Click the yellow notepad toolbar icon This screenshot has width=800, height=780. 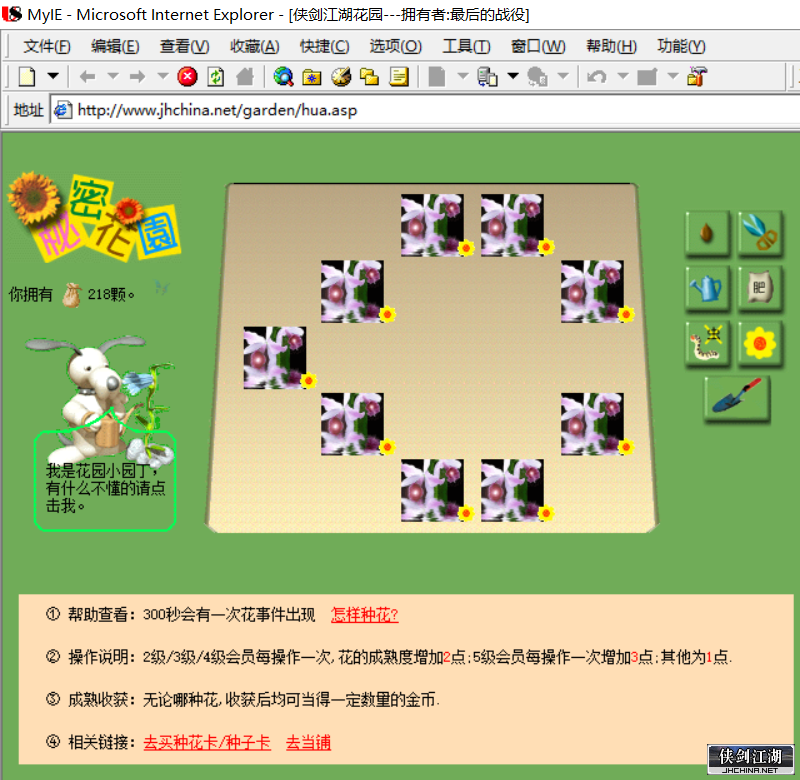[399, 77]
